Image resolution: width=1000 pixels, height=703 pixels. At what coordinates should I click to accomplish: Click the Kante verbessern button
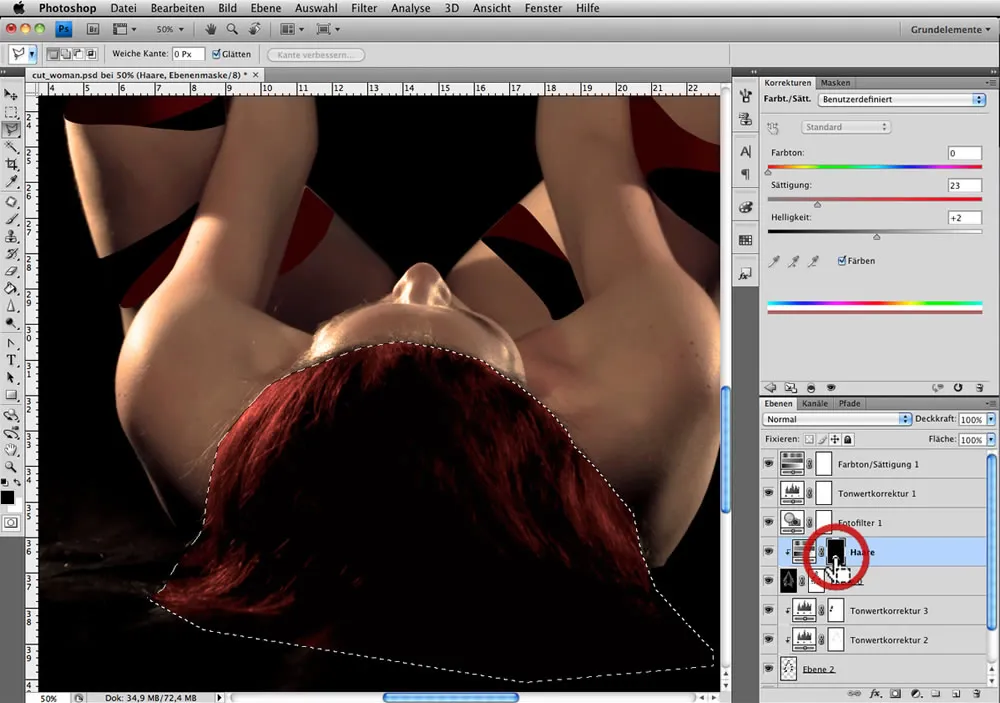pos(315,55)
